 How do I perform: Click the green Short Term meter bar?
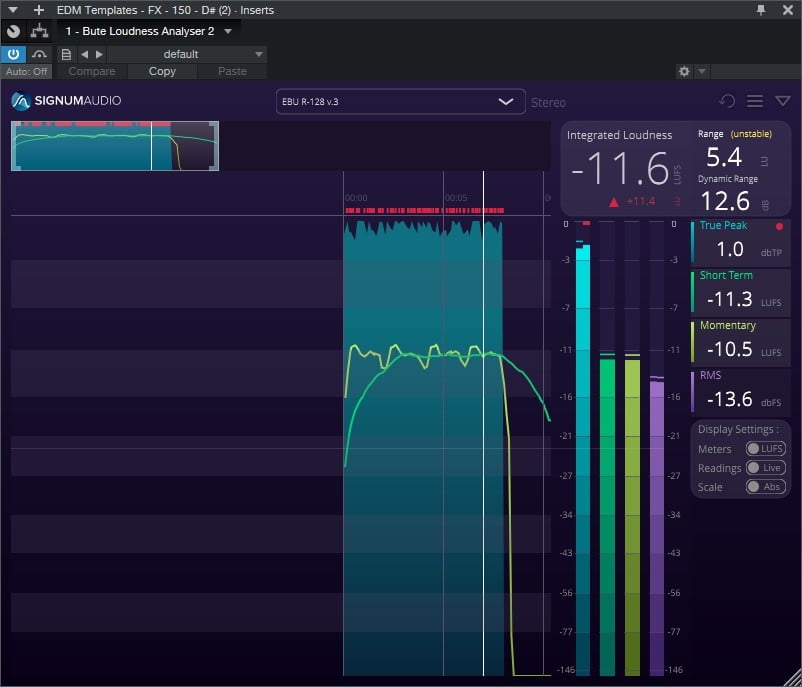(x=607, y=517)
